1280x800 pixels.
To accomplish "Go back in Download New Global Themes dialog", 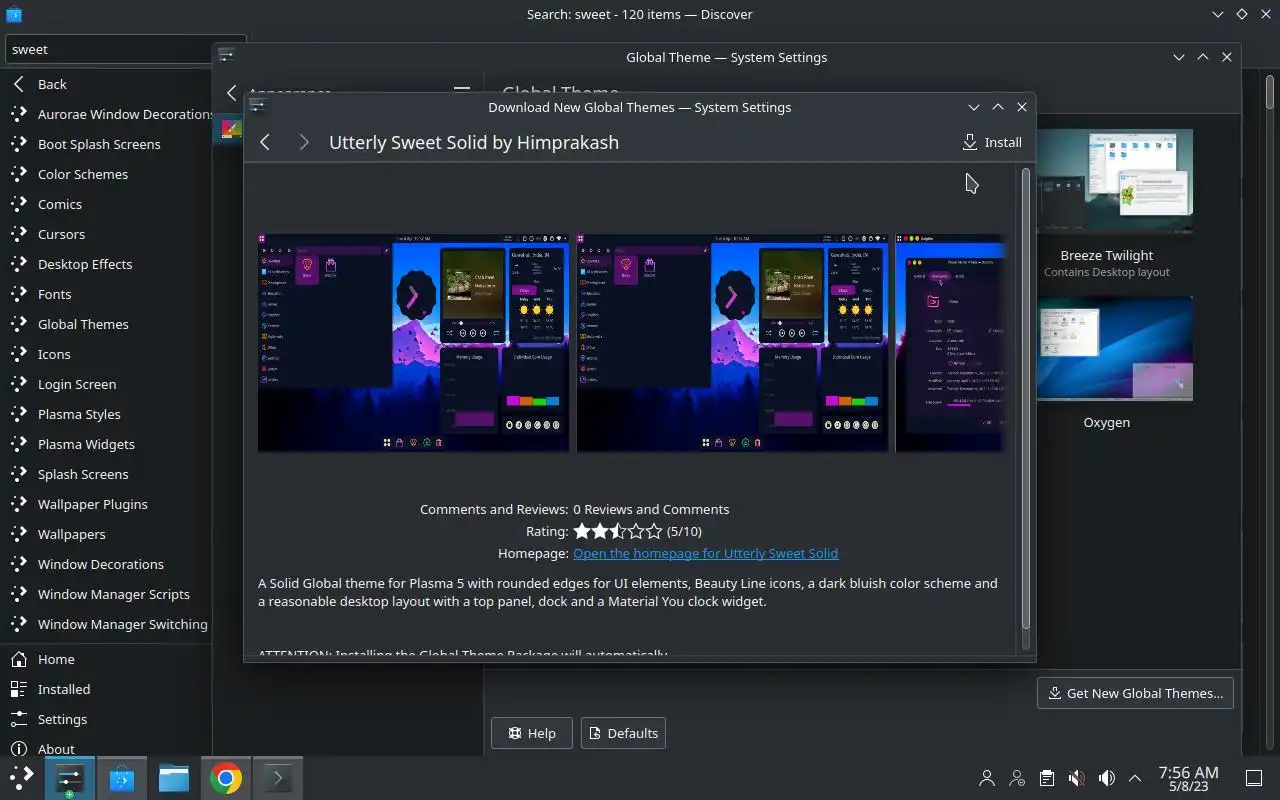I will click(x=265, y=142).
